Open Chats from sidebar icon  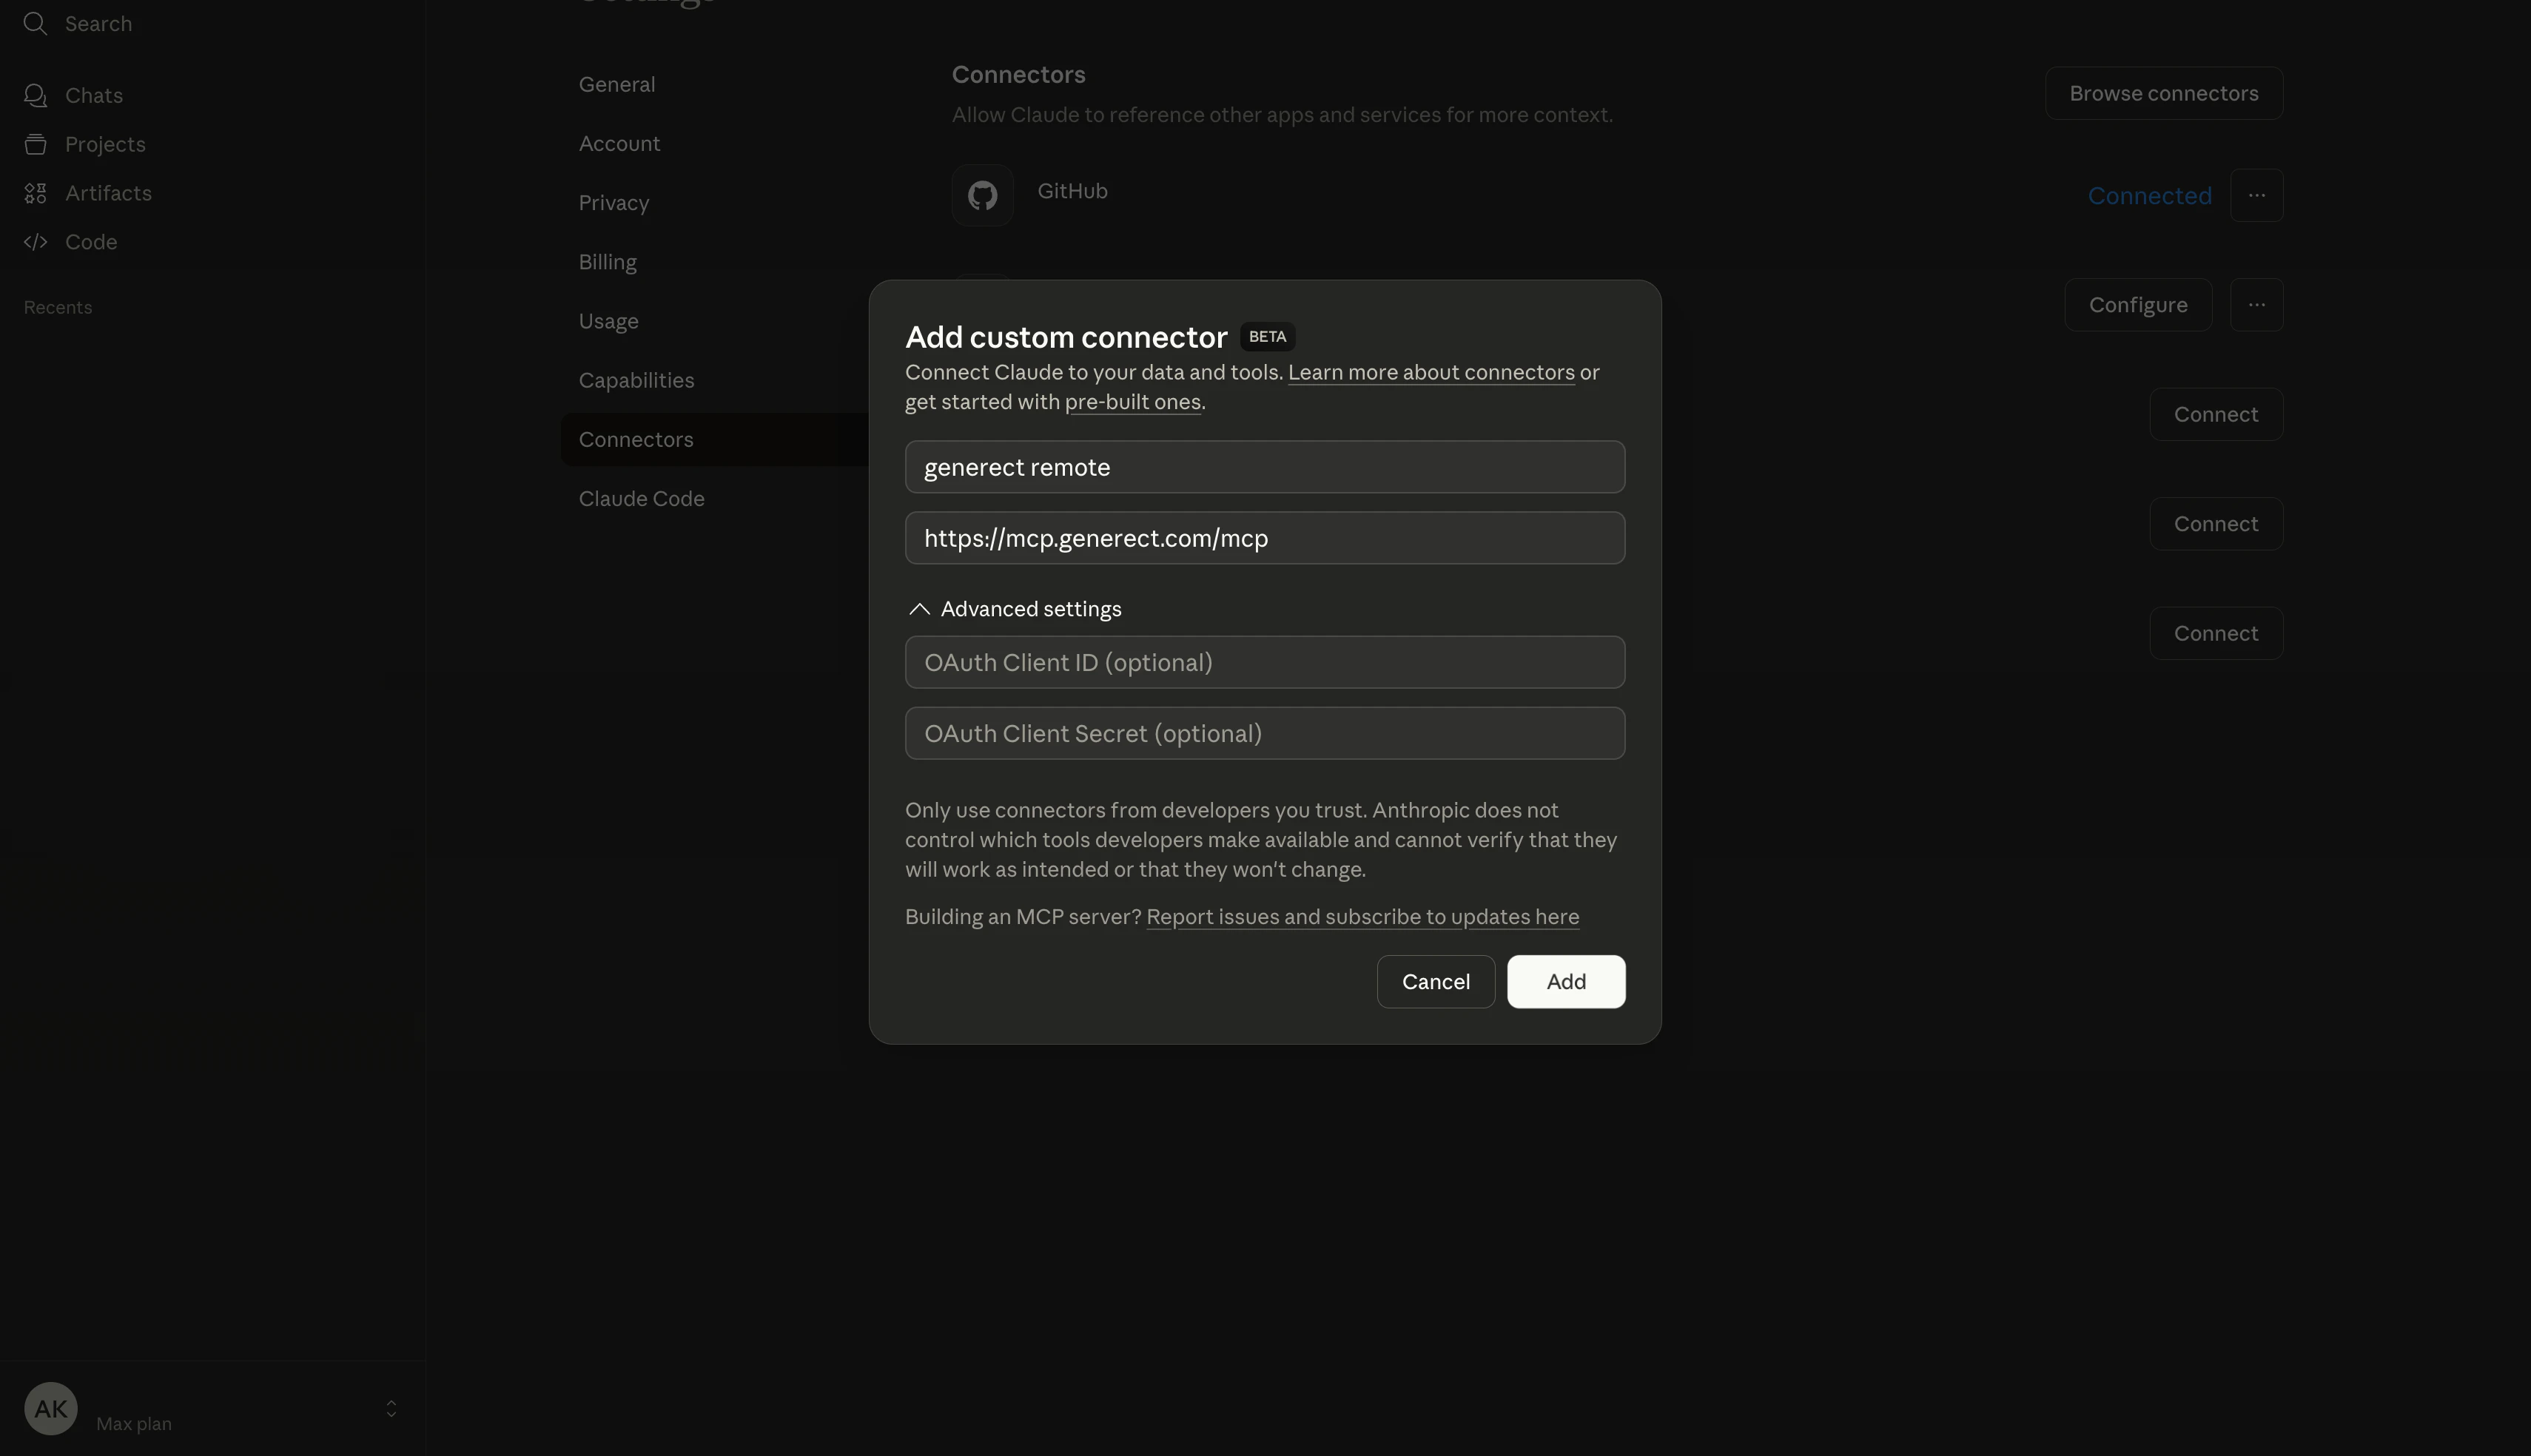click(35, 95)
